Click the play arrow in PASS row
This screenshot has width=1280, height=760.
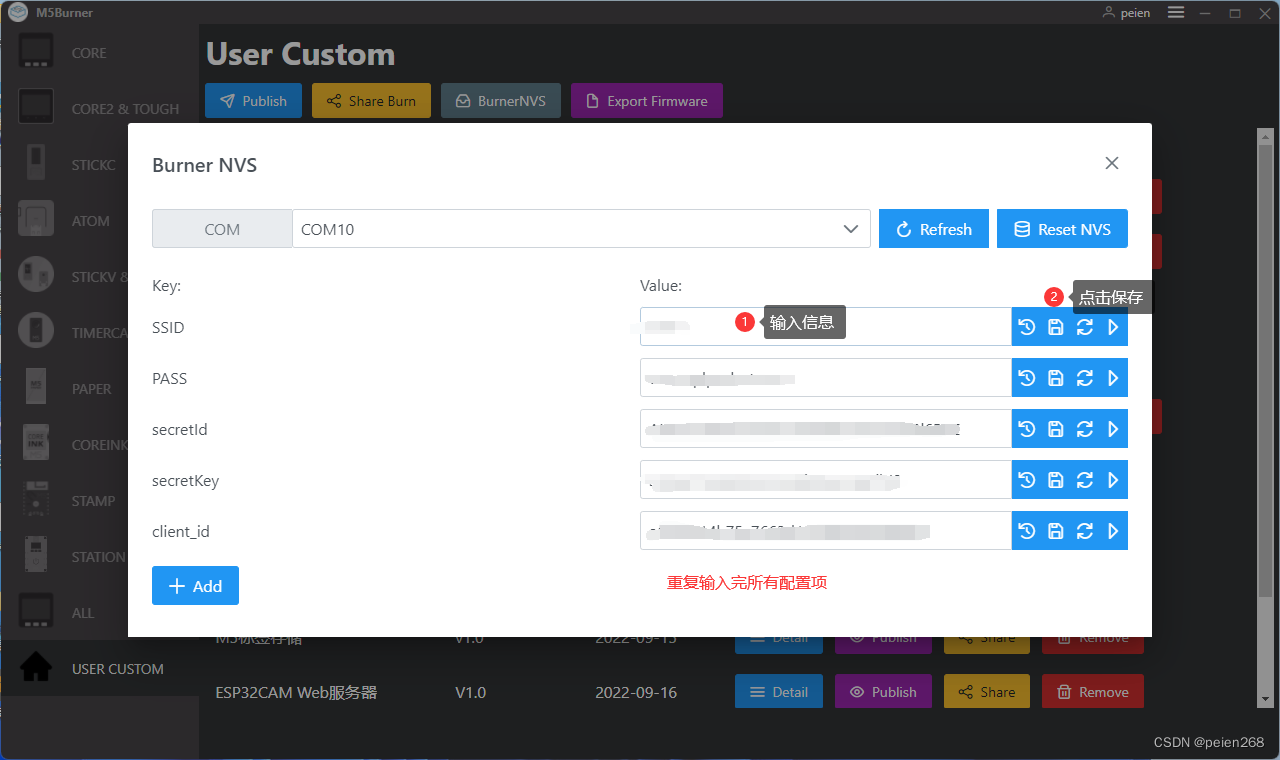coord(1113,378)
